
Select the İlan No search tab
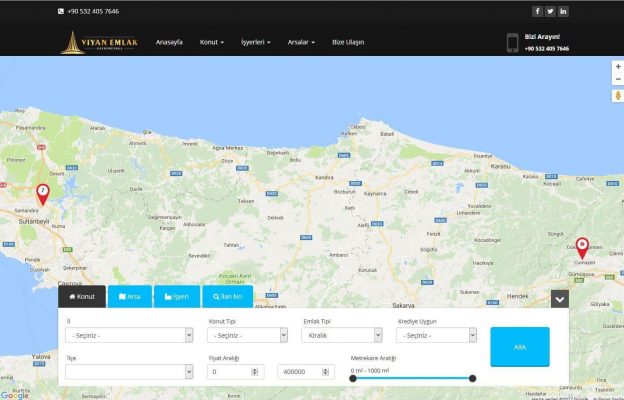(227, 297)
